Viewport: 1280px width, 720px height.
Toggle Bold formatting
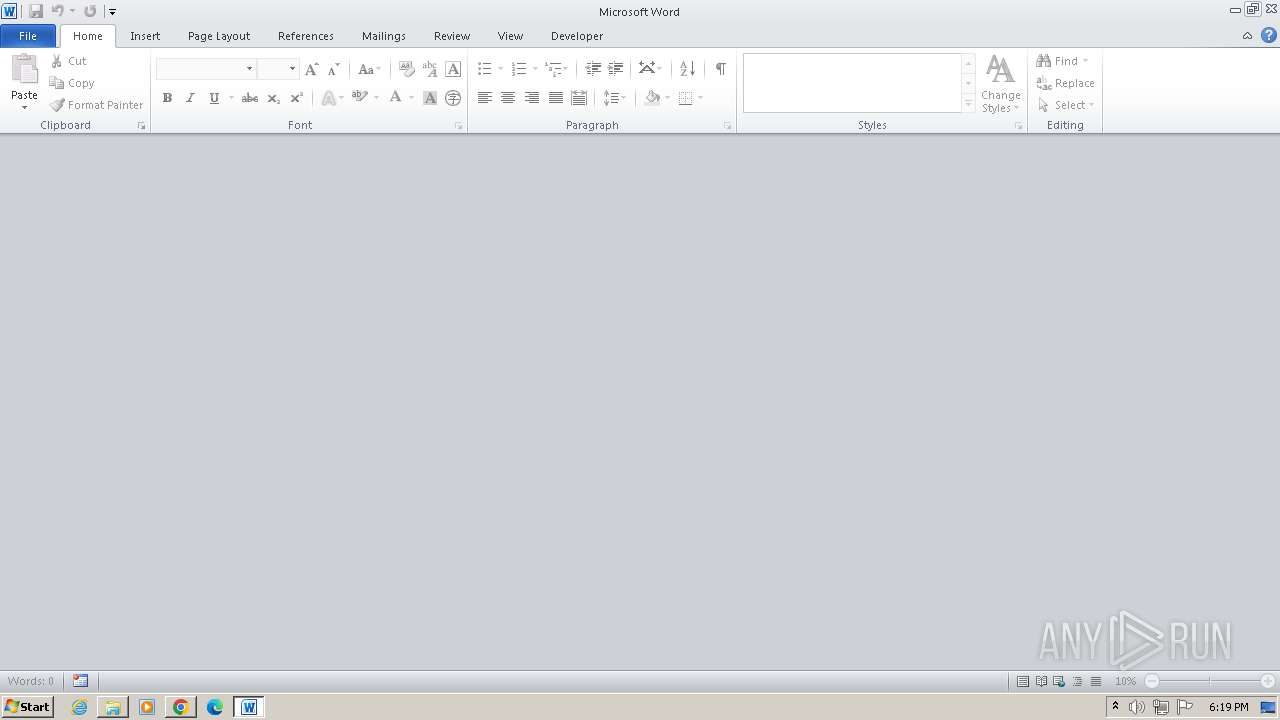(x=167, y=98)
